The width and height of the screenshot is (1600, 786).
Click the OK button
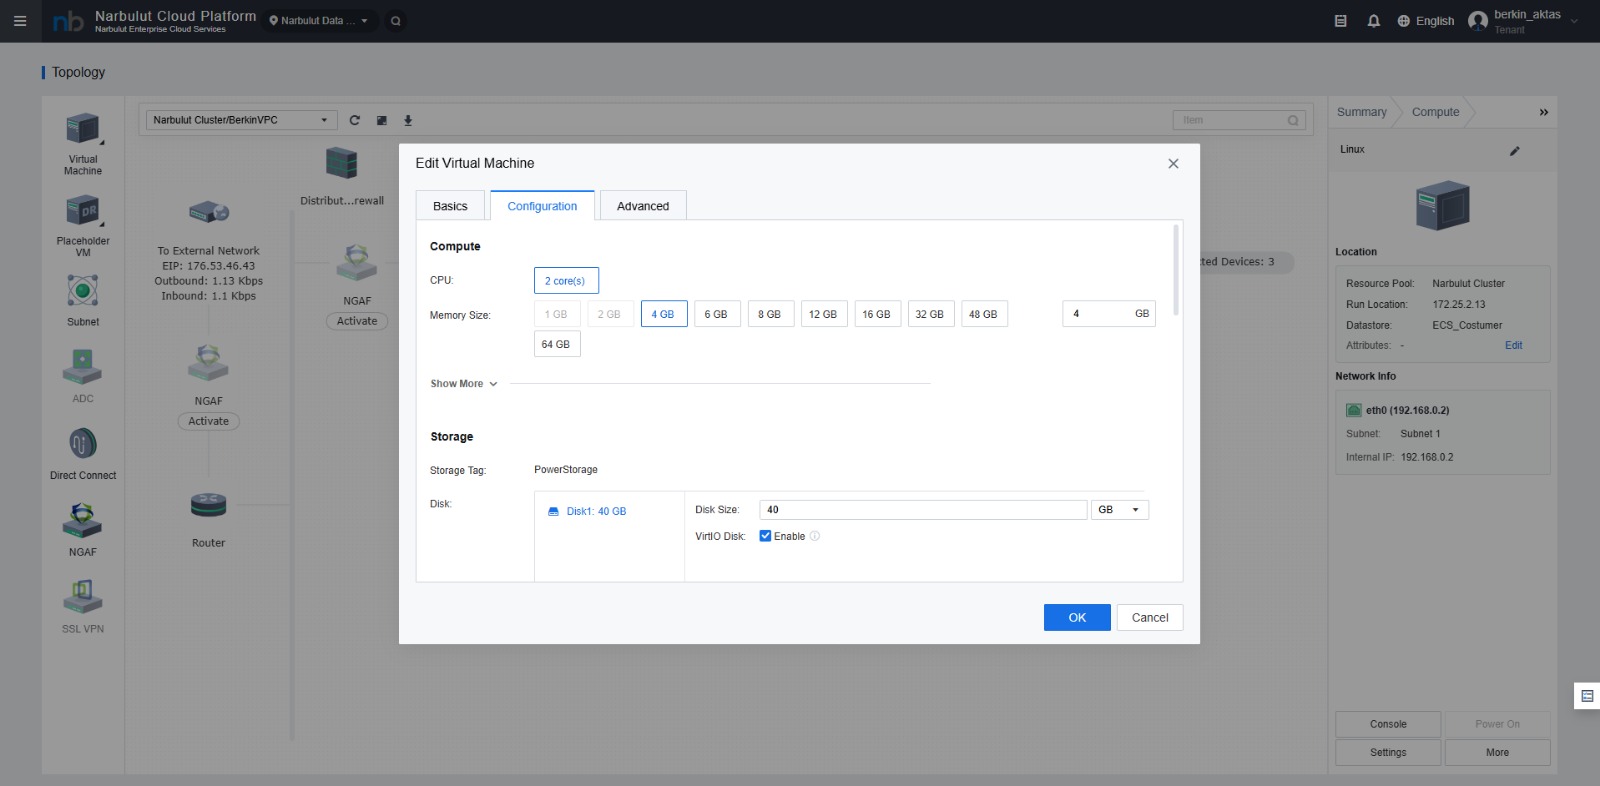pyautogui.click(x=1076, y=618)
